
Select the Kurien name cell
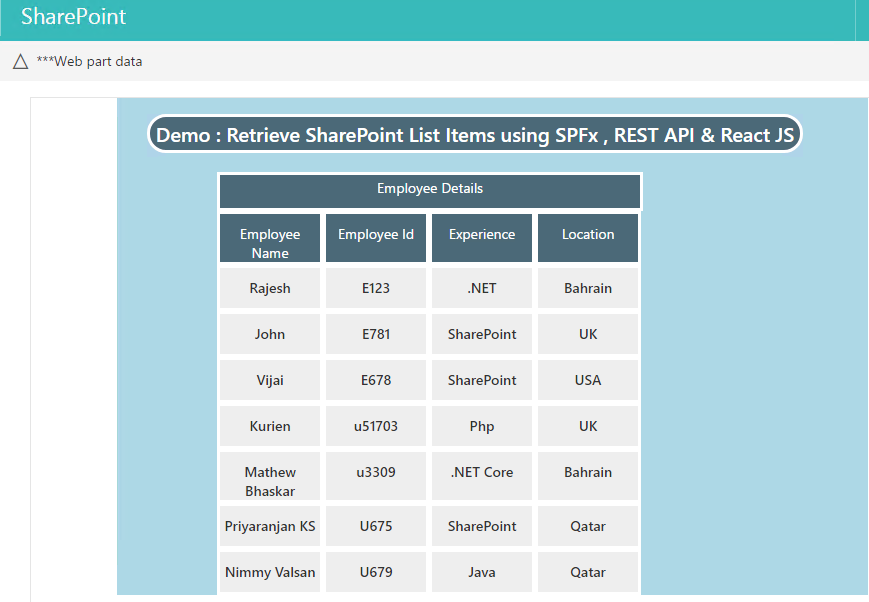point(270,427)
